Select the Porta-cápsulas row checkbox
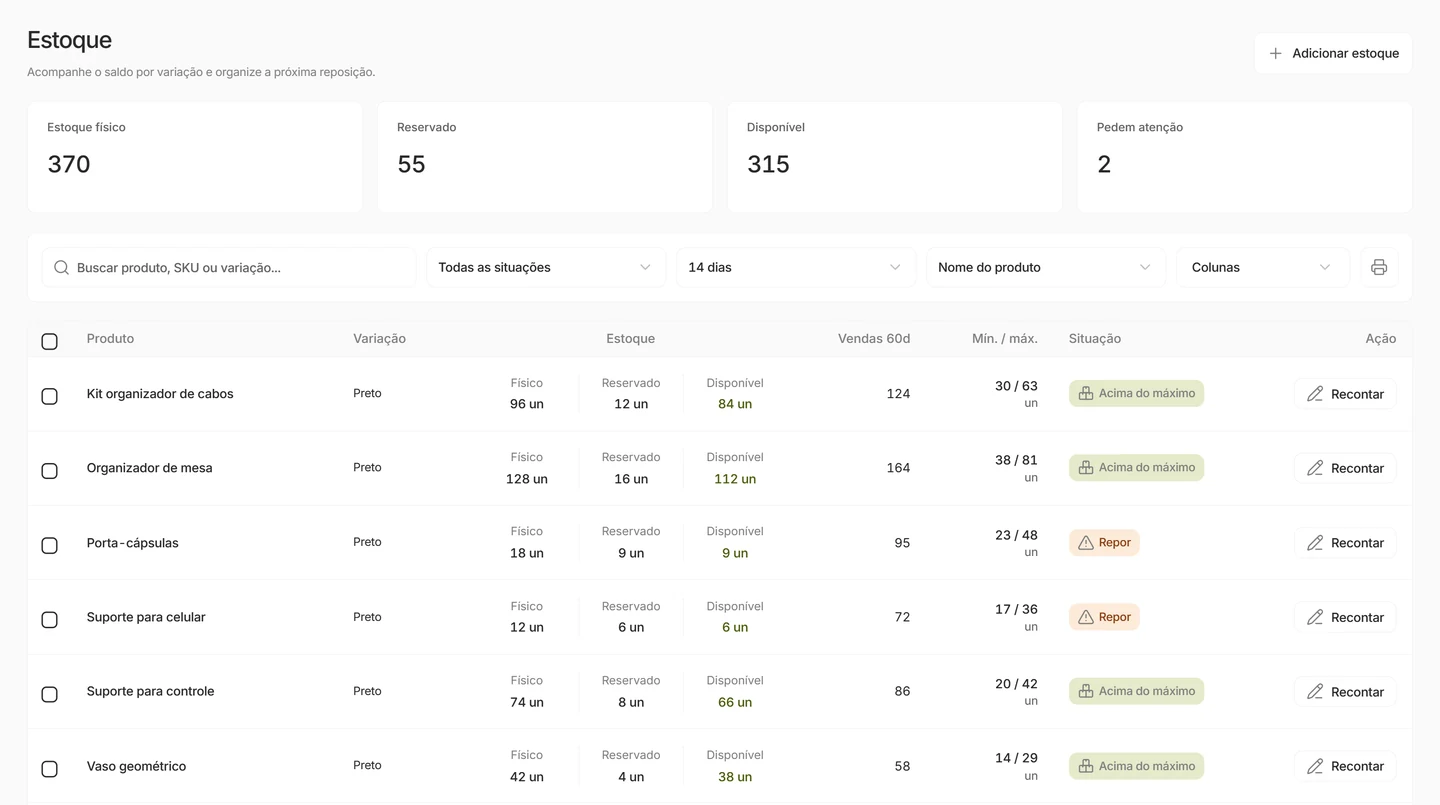The width and height of the screenshot is (1440, 805). (49, 545)
